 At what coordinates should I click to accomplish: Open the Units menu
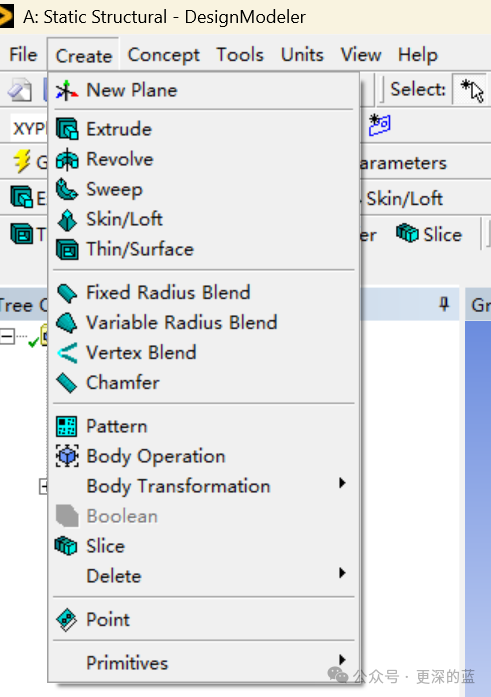[302, 55]
